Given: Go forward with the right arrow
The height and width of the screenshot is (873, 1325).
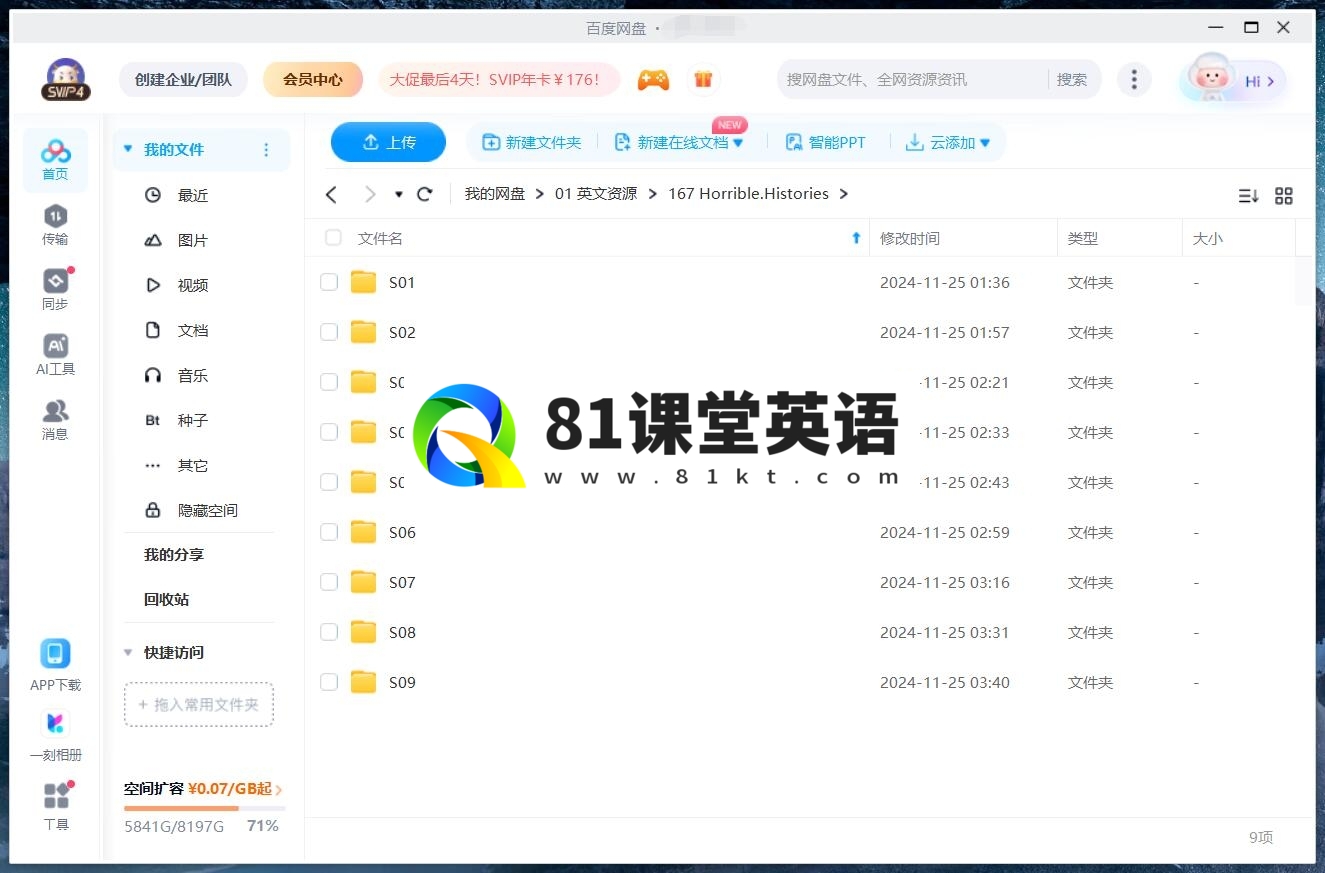Looking at the screenshot, I should pyautogui.click(x=370, y=194).
